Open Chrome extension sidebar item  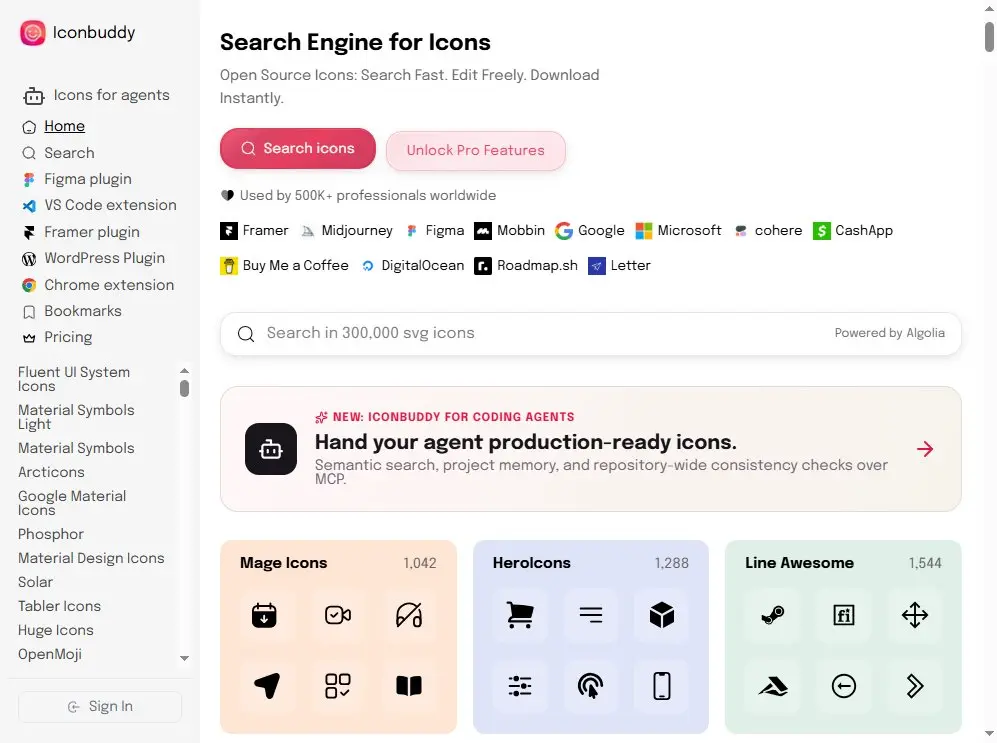tap(109, 285)
